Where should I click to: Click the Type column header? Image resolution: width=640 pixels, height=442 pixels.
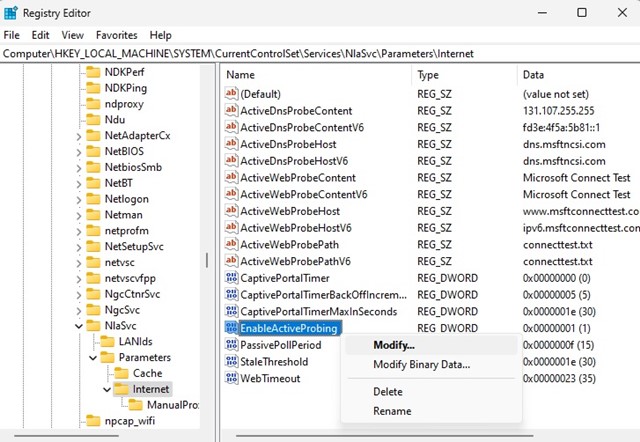pos(428,75)
